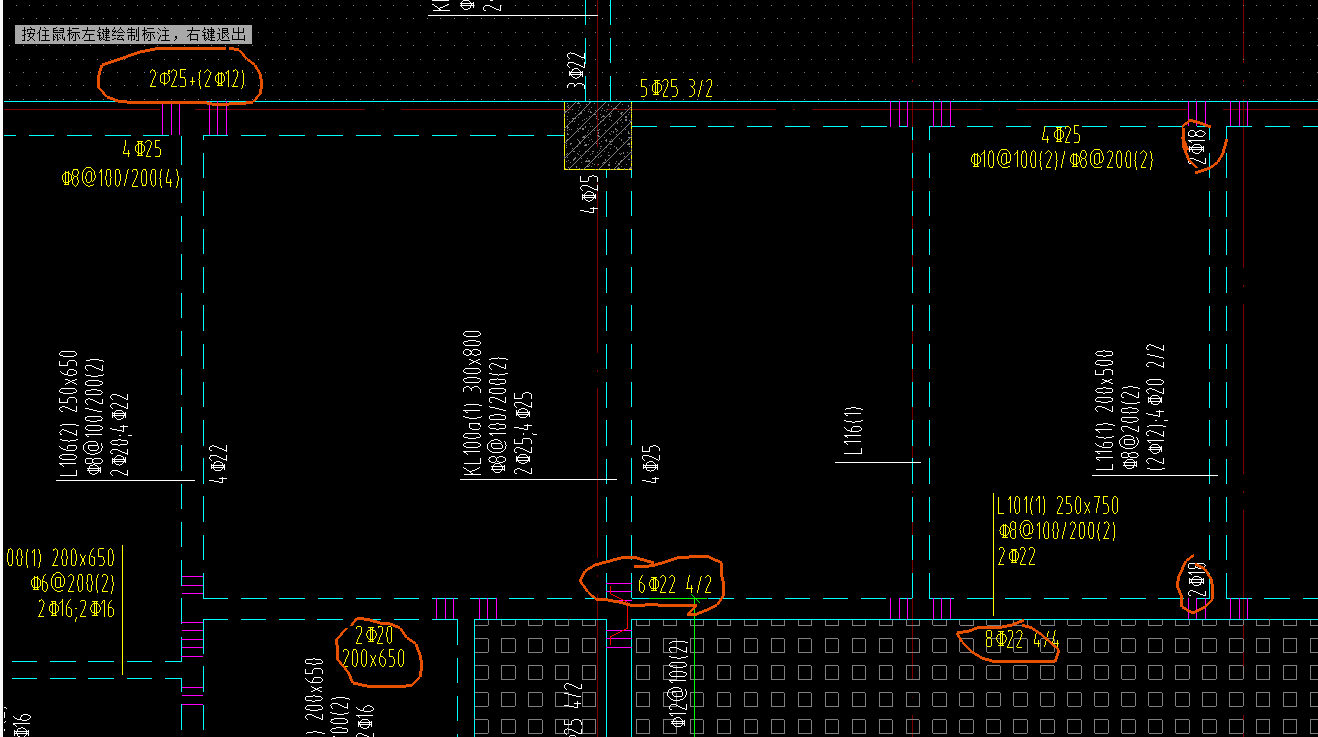Click Φ8@100/200(2) text under L101(1)
This screenshot has height=737, width=1318.
point(1056,531)
